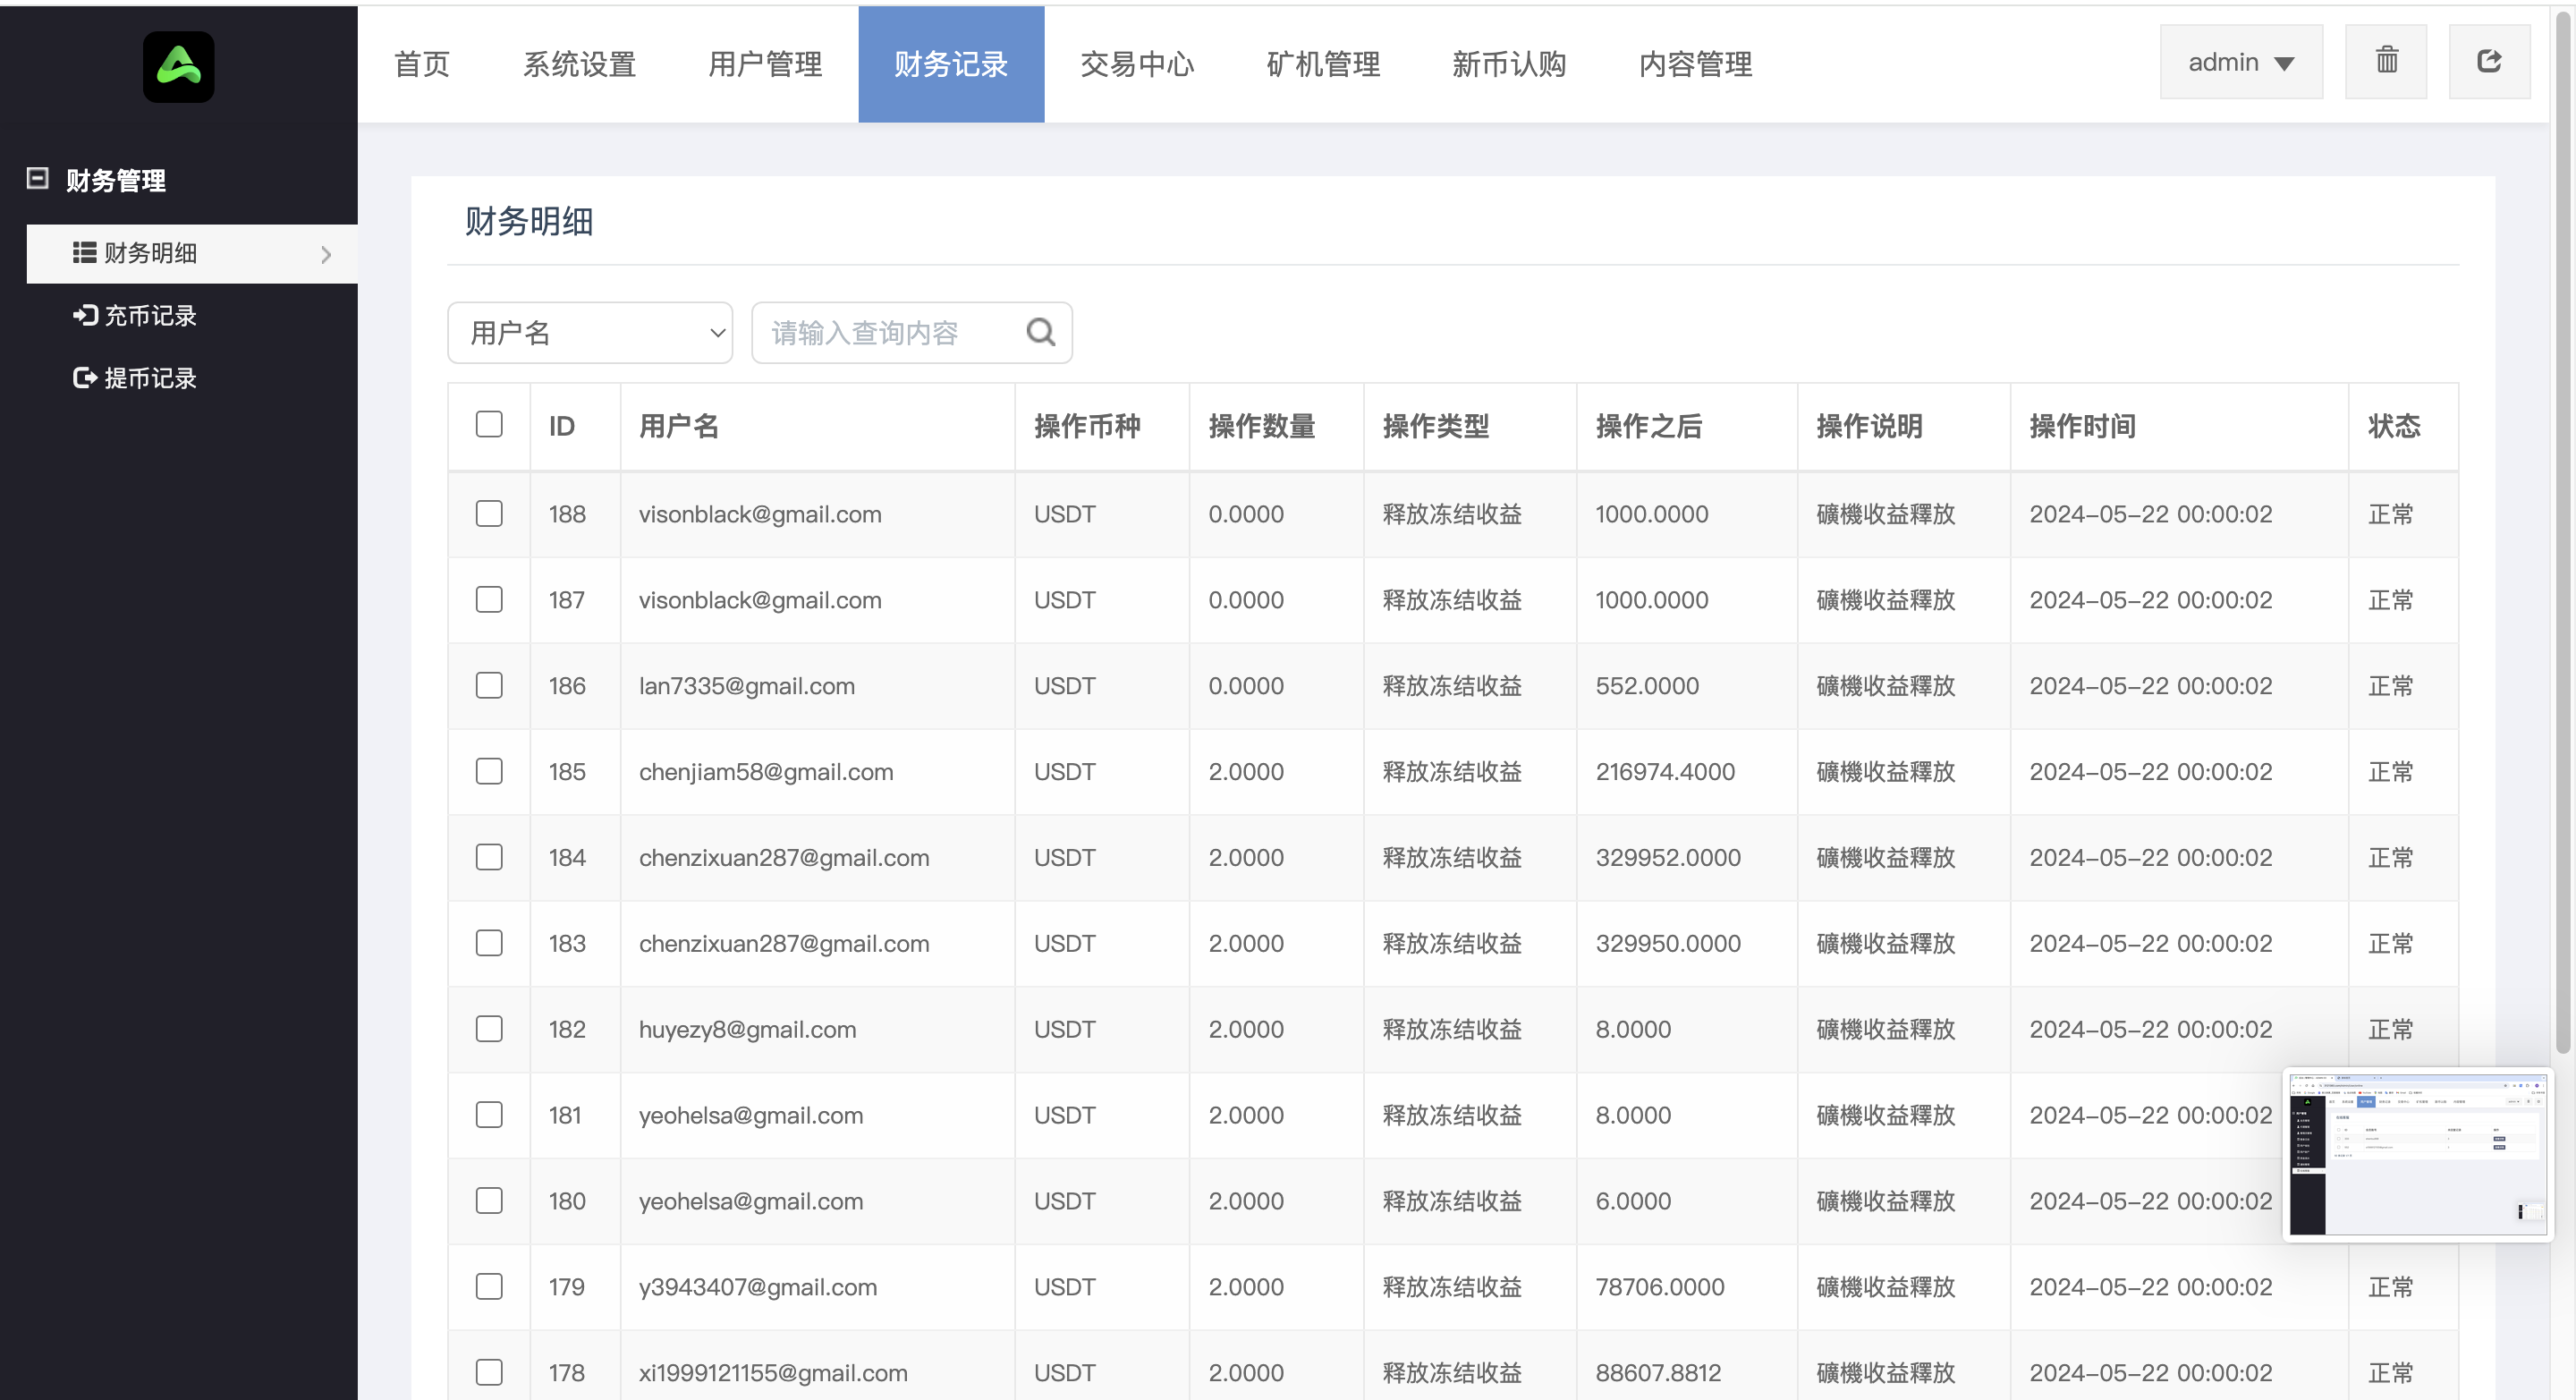The image size is (2576, 1400).
Task: Click username huyezy8@gmail.com
Action: click(x=748, y=1030)
